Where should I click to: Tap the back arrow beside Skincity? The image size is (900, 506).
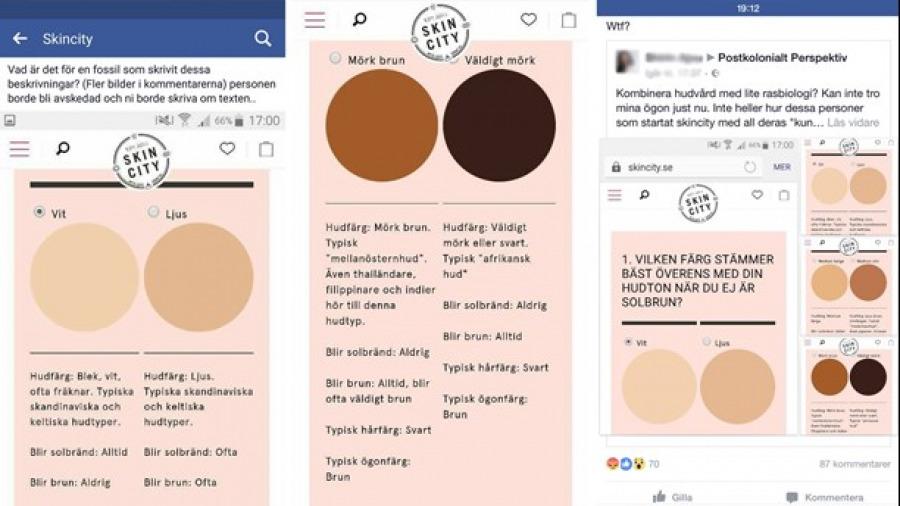pos(20,38)
